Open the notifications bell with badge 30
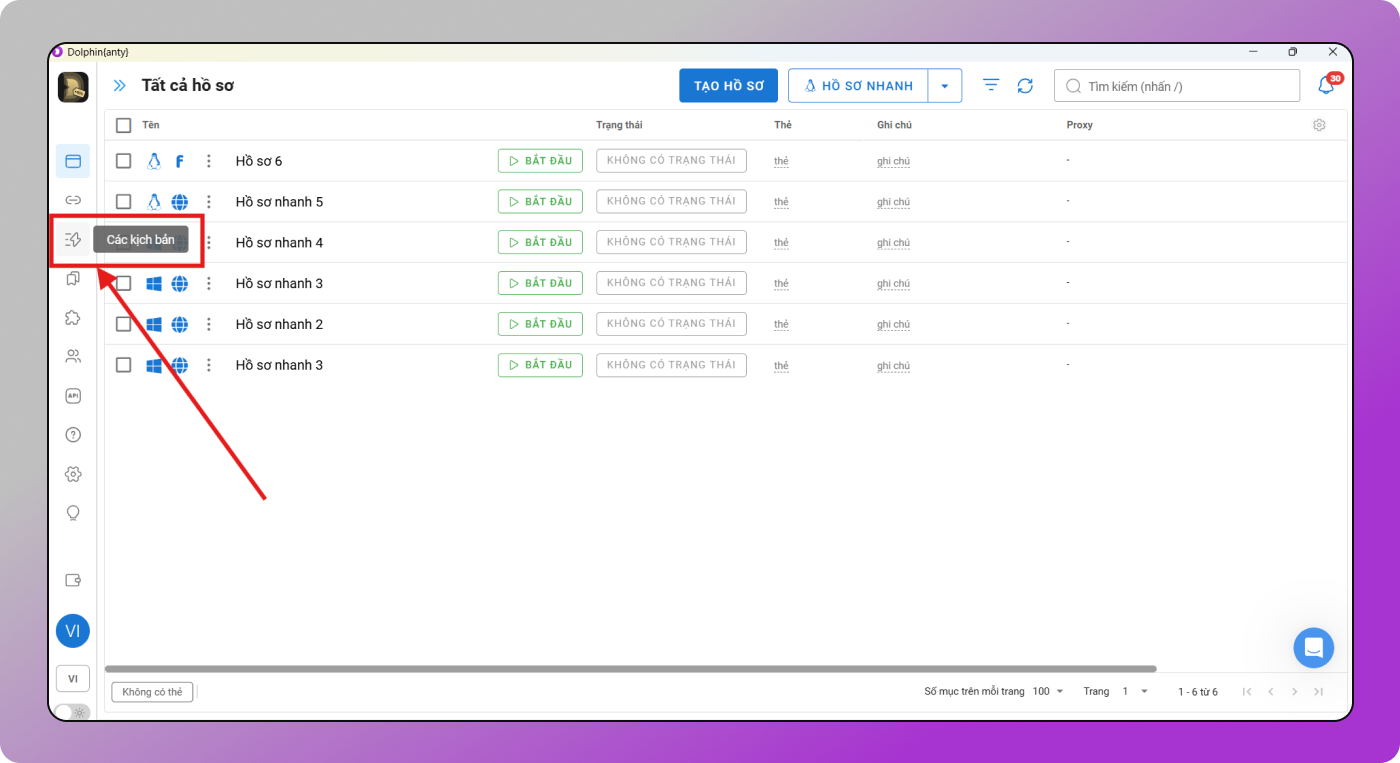The image size is (1400, 763). point(1326,85)
